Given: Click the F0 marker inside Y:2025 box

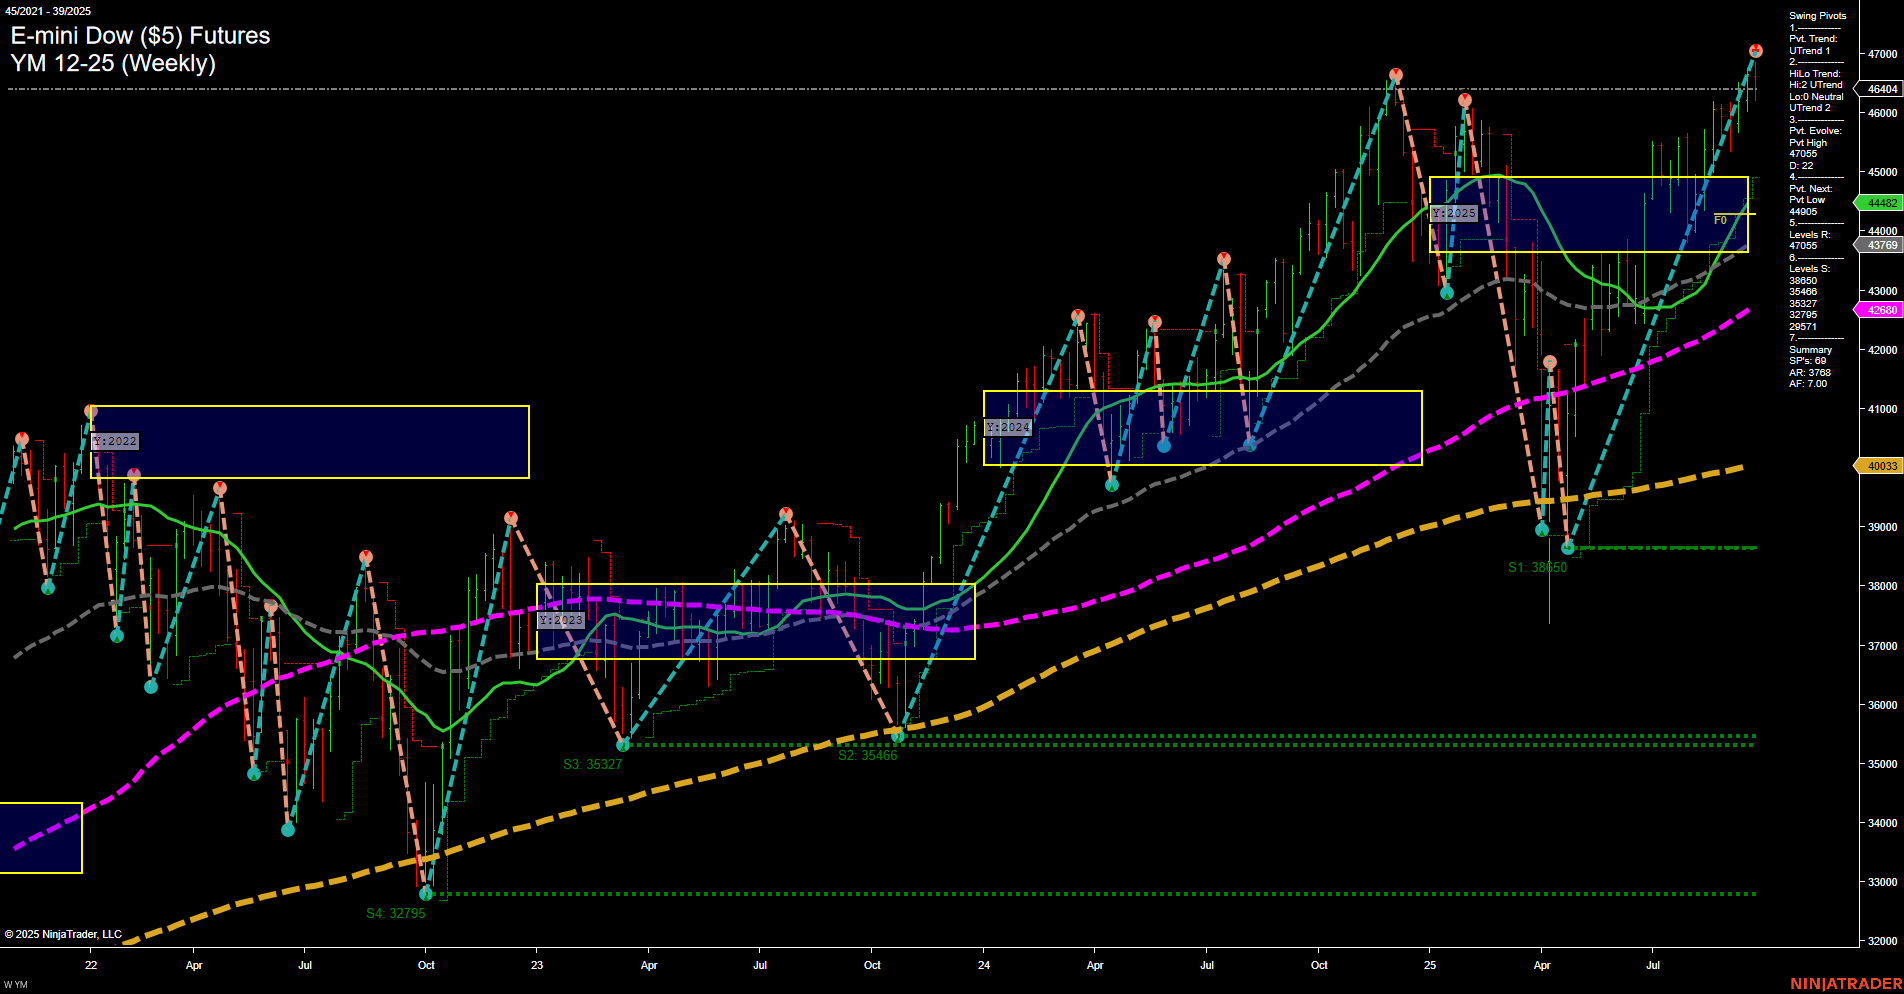Looking at the screenshot, I should (x=1721, y=222).
